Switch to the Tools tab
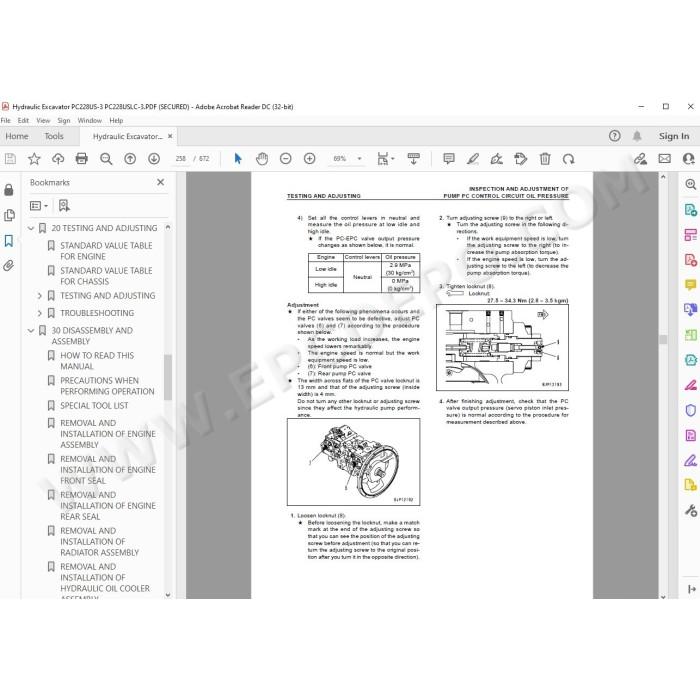Viewport: 700px width, 700px height. coord(54,136)
